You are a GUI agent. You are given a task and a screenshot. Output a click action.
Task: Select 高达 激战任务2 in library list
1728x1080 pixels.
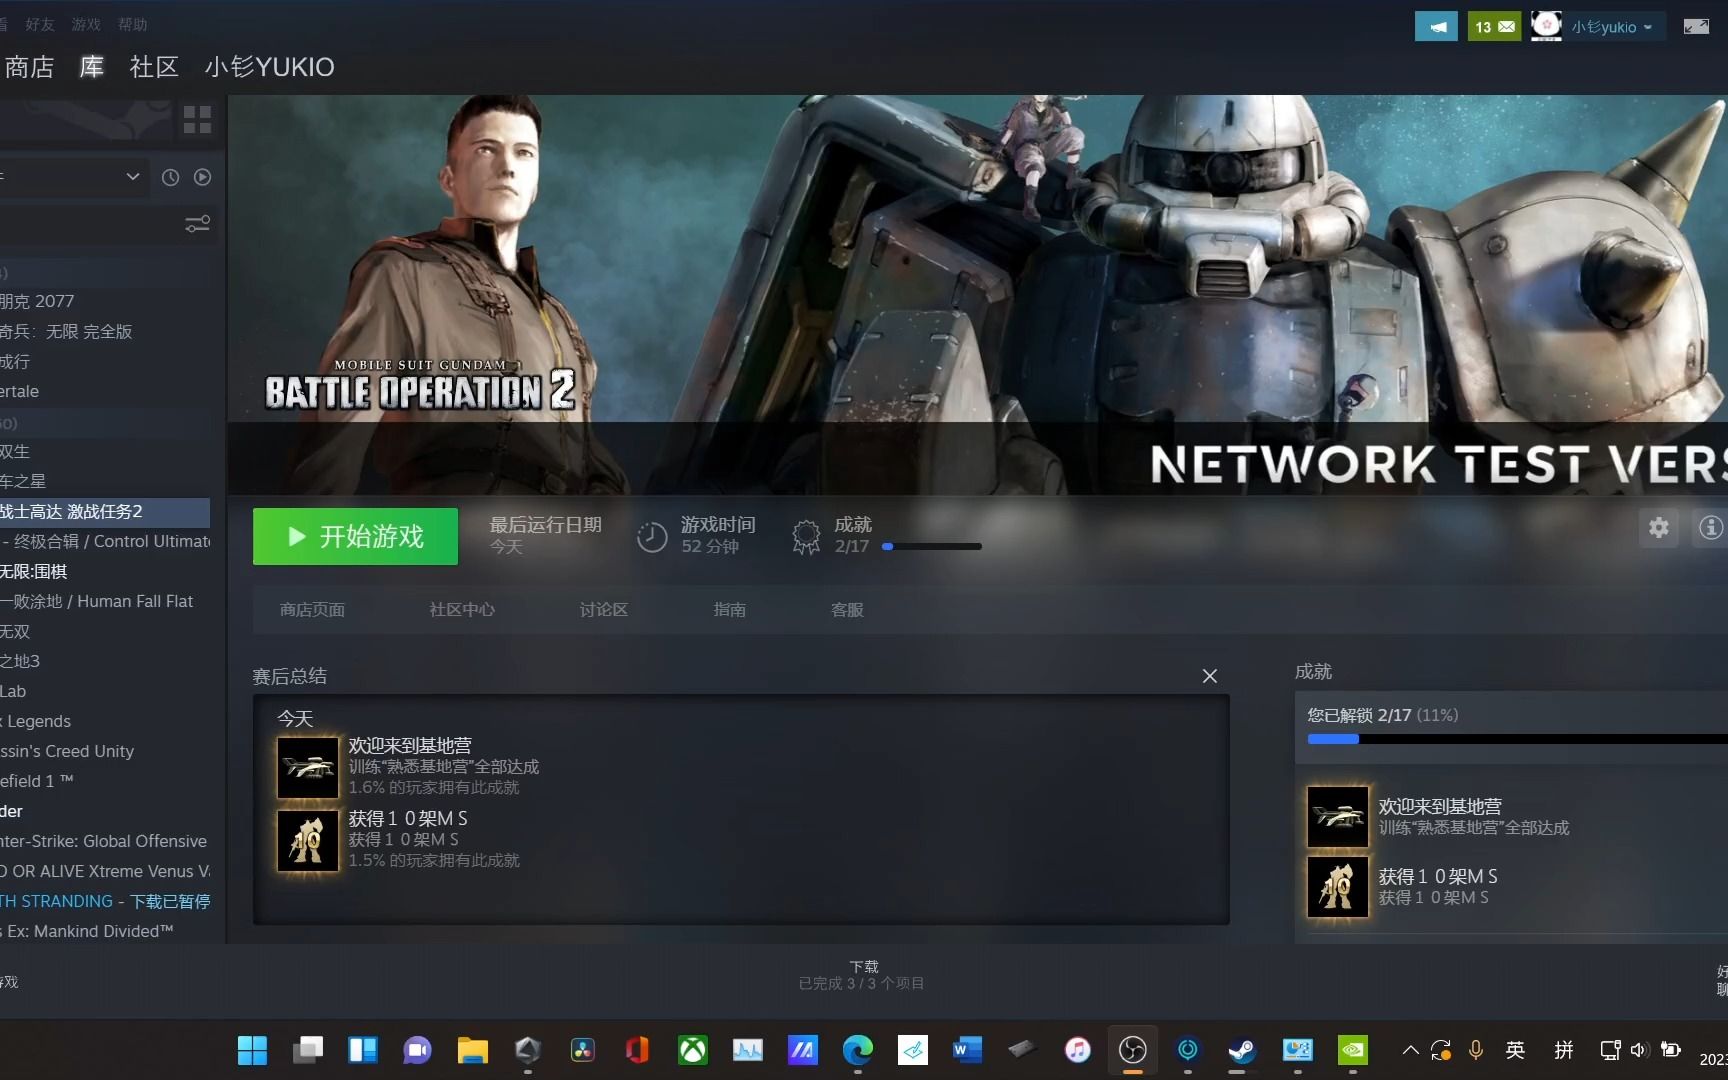tap(105, 512)
